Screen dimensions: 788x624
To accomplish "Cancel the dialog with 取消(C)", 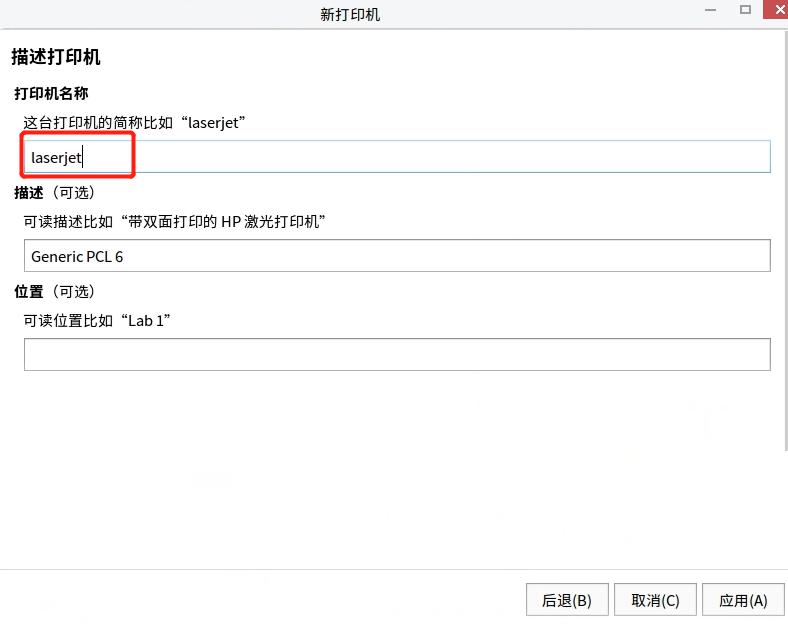I will tap(655, 600).
